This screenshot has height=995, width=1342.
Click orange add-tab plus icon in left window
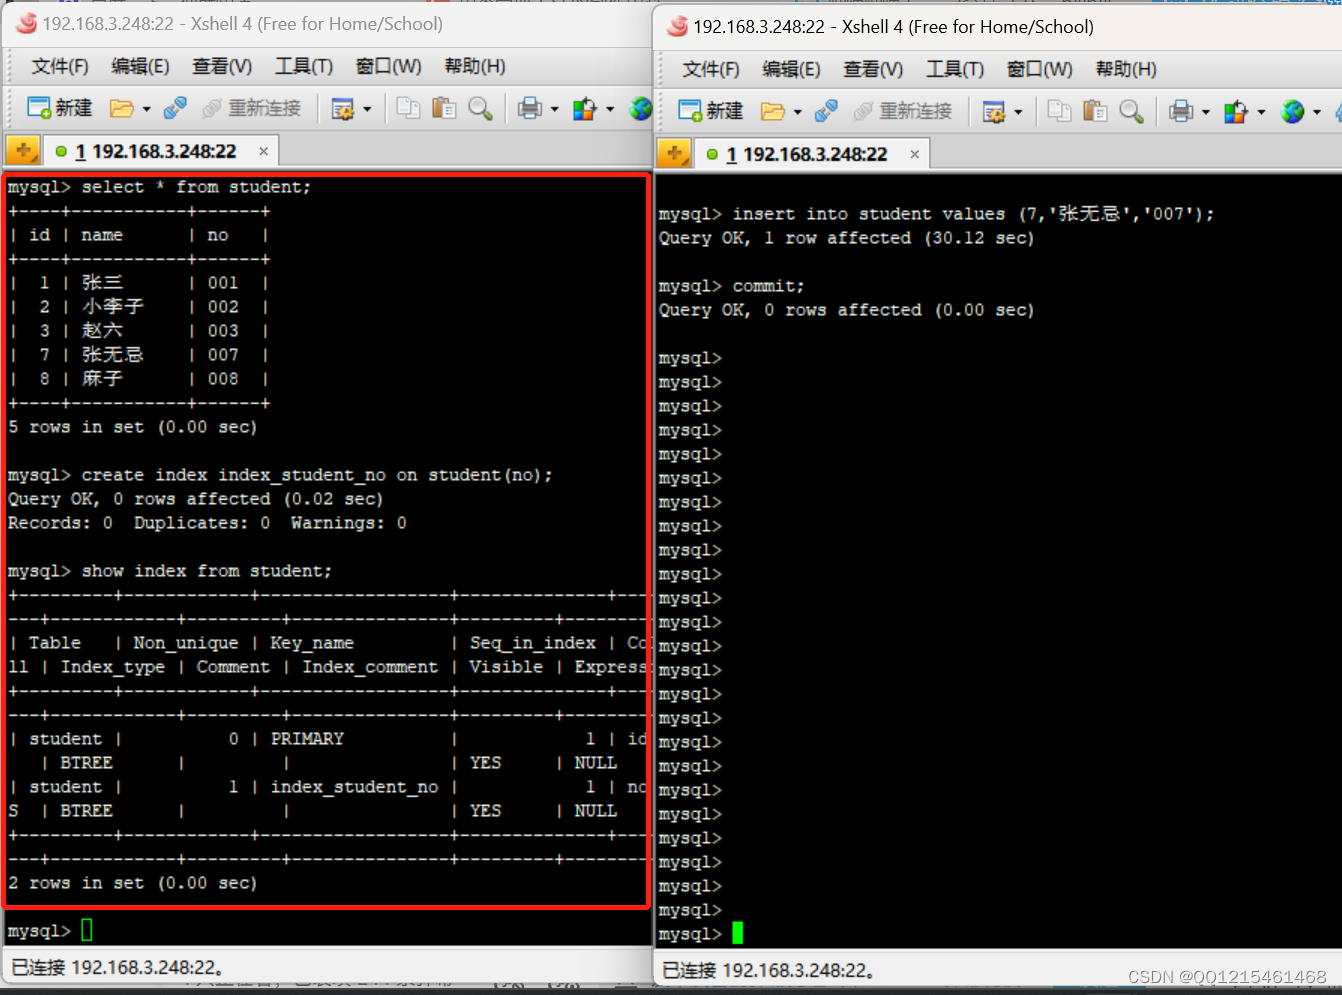pyautogui.click(x=23, y=151)
